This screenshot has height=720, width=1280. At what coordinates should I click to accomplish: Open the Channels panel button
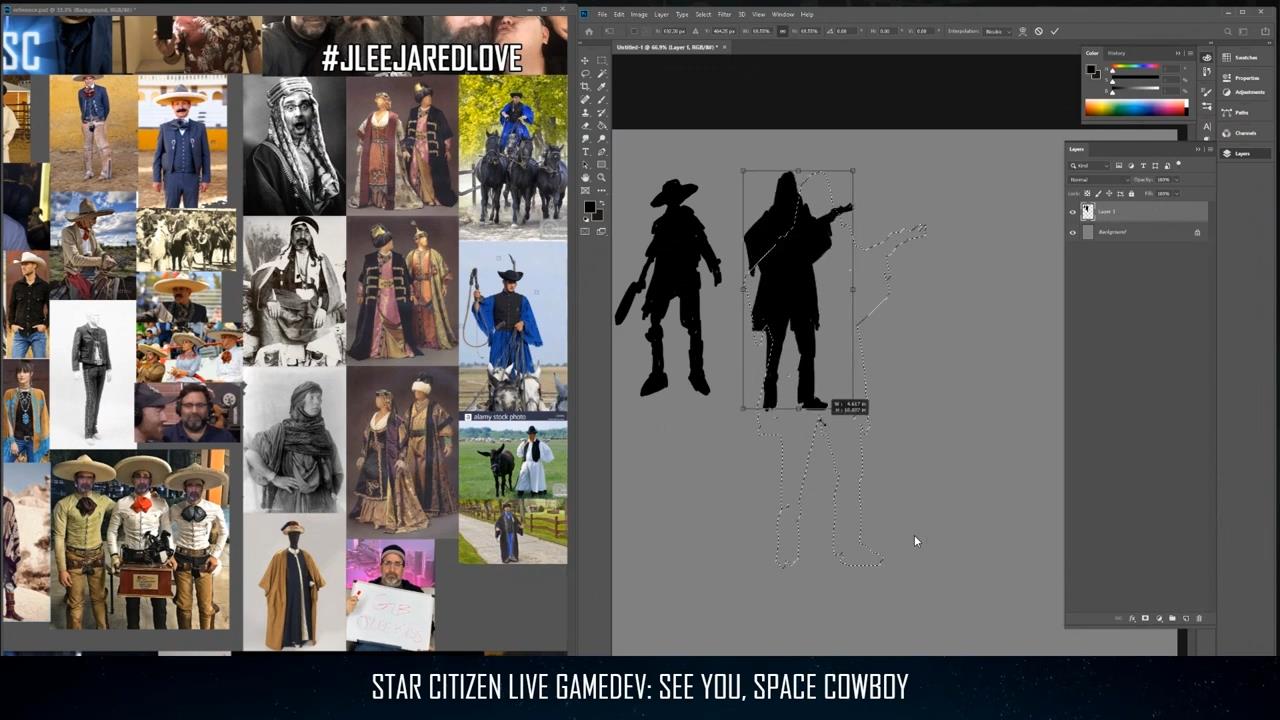point(1240,133)
